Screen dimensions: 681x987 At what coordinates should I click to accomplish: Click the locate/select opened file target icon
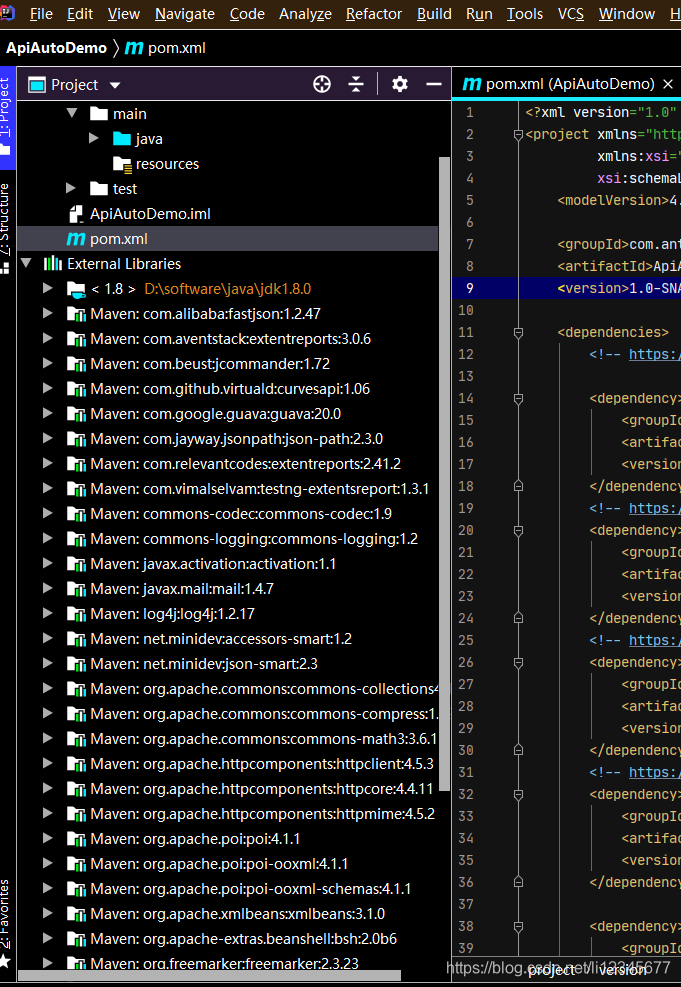coord(322,84)
